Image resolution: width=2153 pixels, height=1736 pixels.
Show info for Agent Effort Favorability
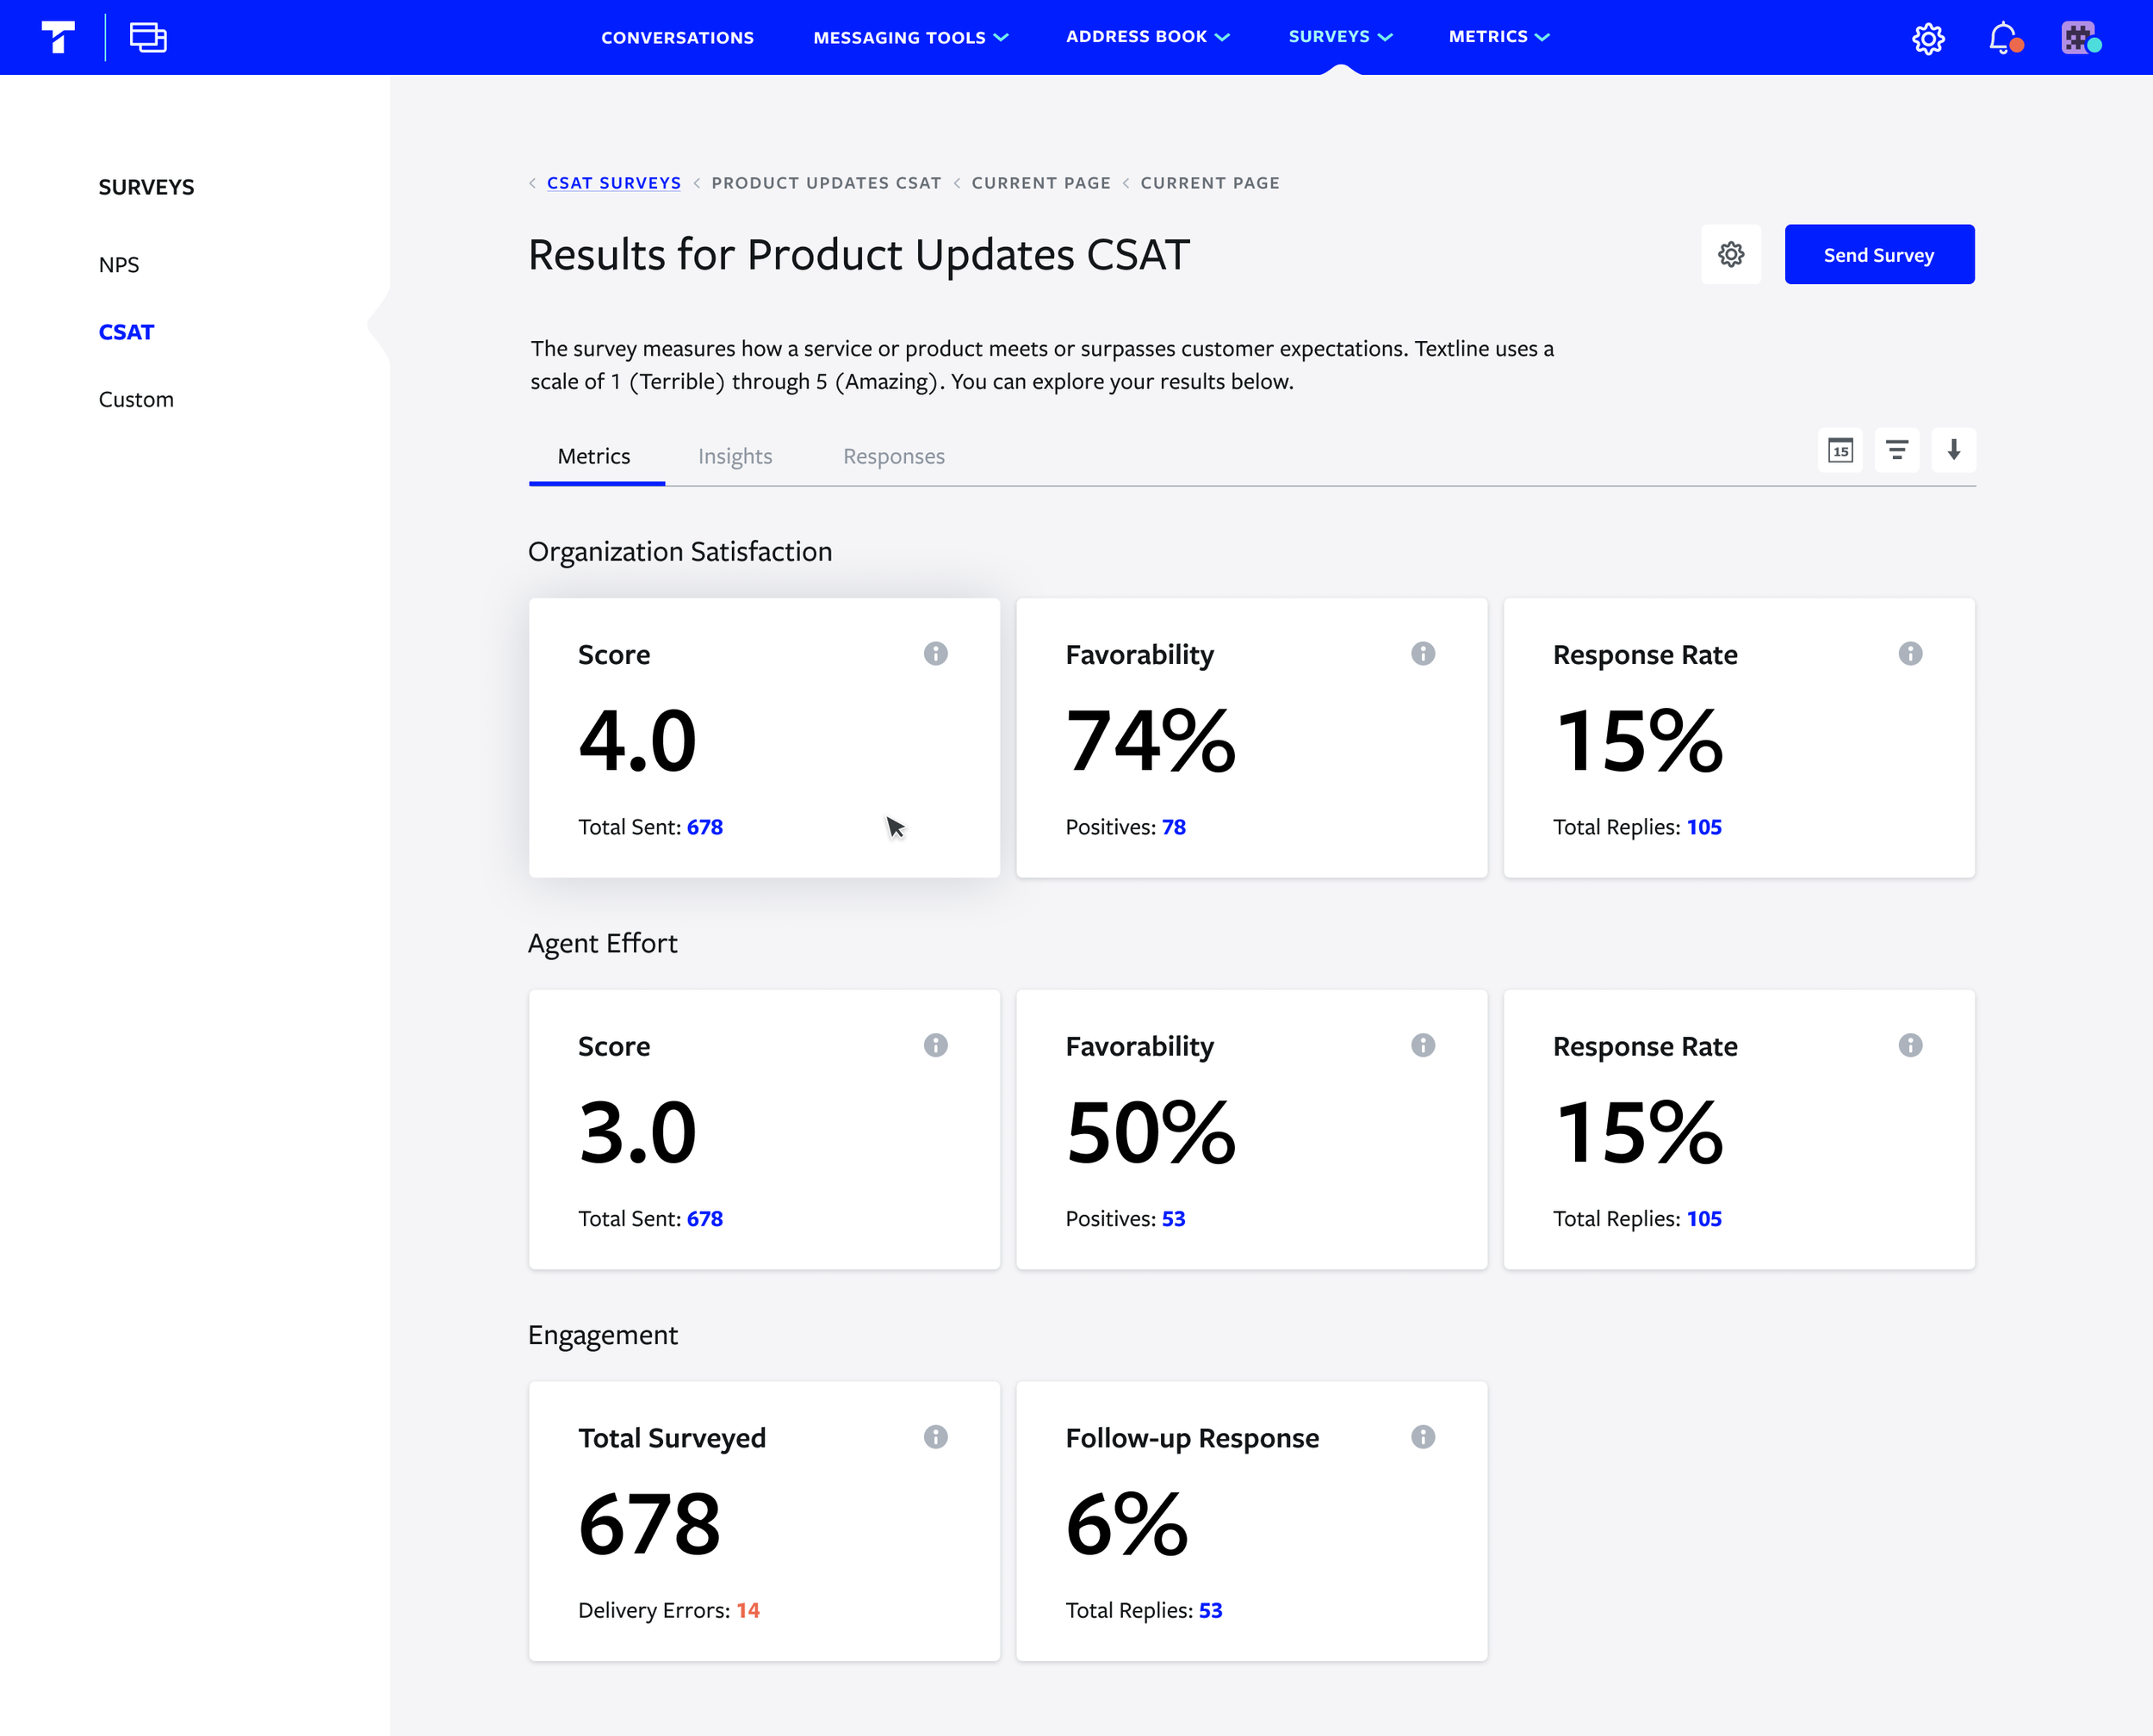[x=1423, y=1045]
